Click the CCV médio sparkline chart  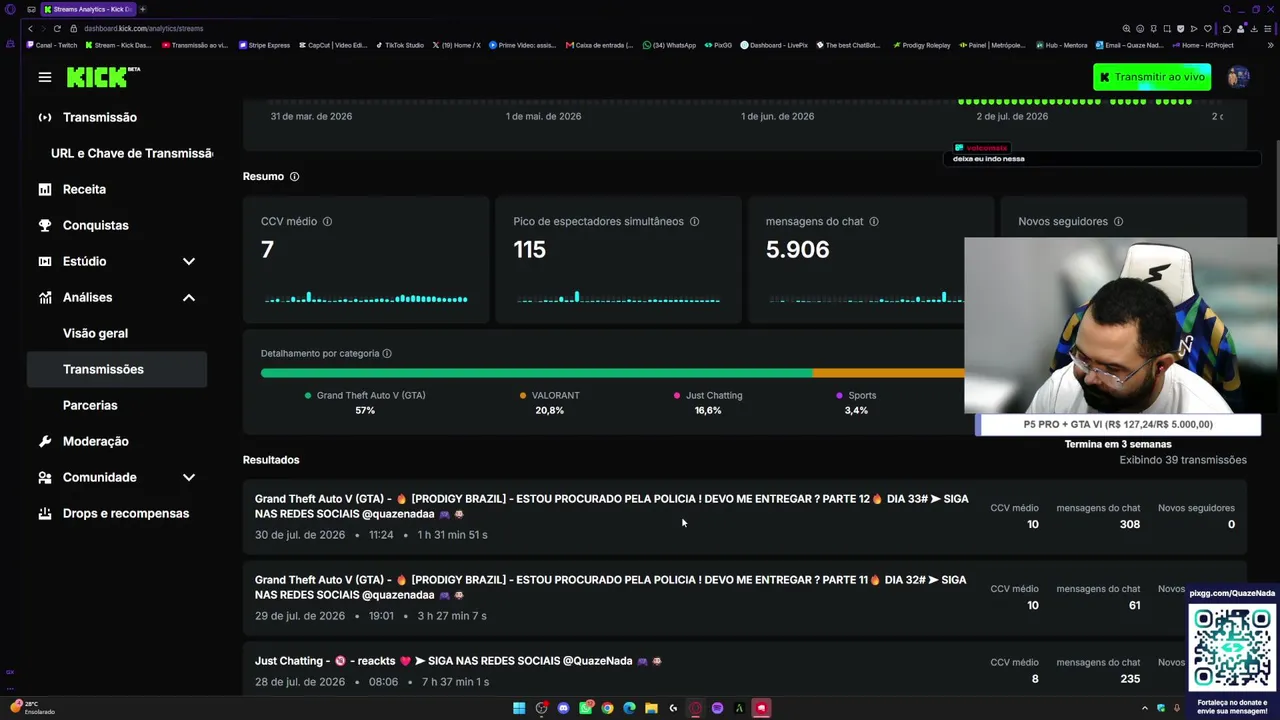(366, 296)
